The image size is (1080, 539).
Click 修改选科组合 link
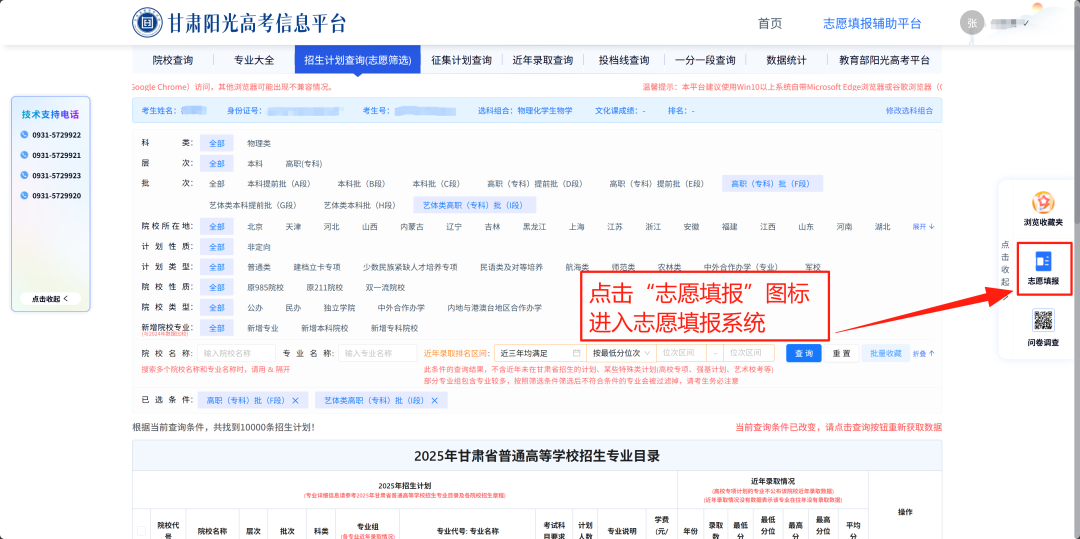tap(910, 110)
